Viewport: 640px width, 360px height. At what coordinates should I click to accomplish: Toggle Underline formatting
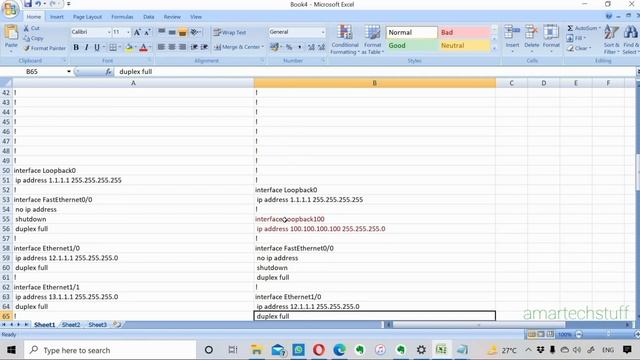click(97, 47)
